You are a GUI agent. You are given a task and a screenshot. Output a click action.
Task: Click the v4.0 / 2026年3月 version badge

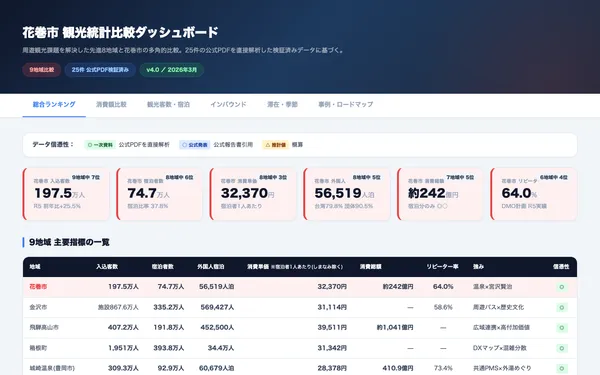tap(171, 70)
